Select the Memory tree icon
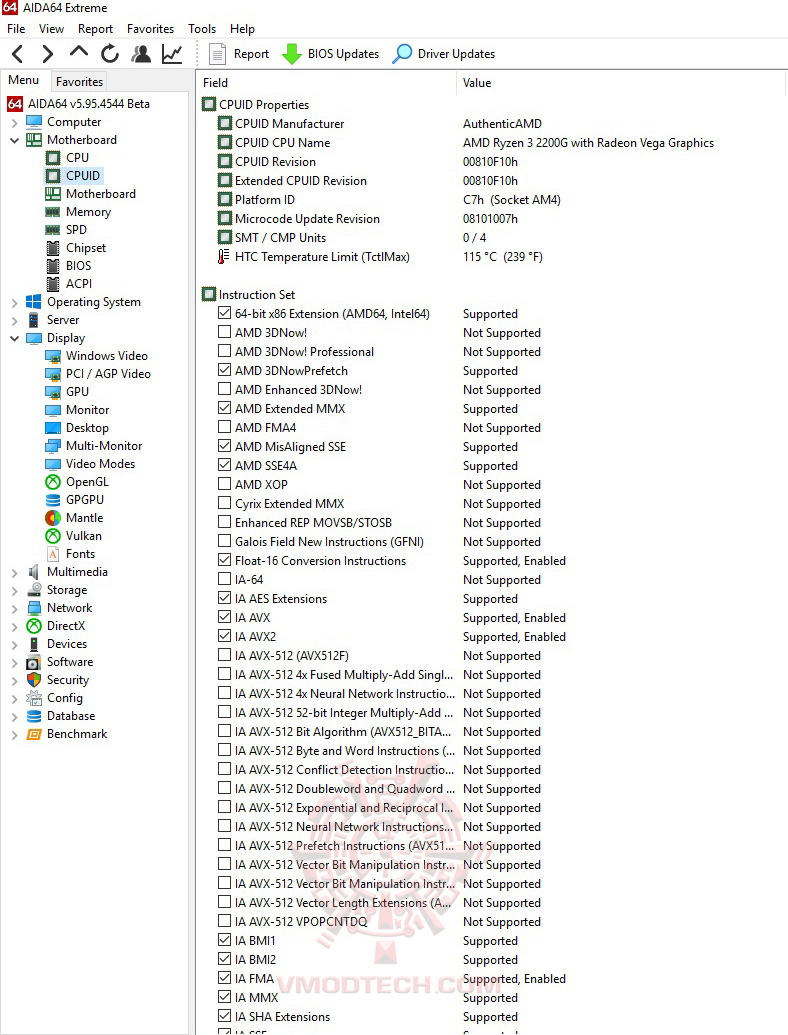The image size is (788, 1035). point(53,212)
